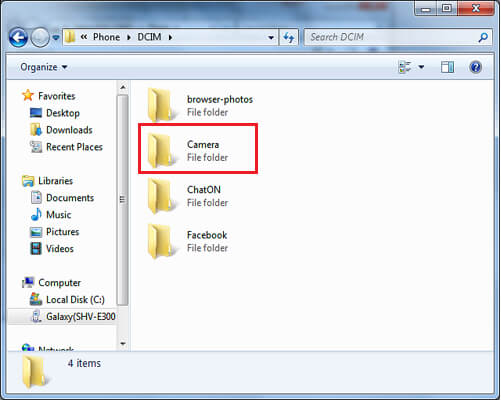Open the Help question mark icon
The width and height of the screenshot is (501, 401).
tap(475, 67)
